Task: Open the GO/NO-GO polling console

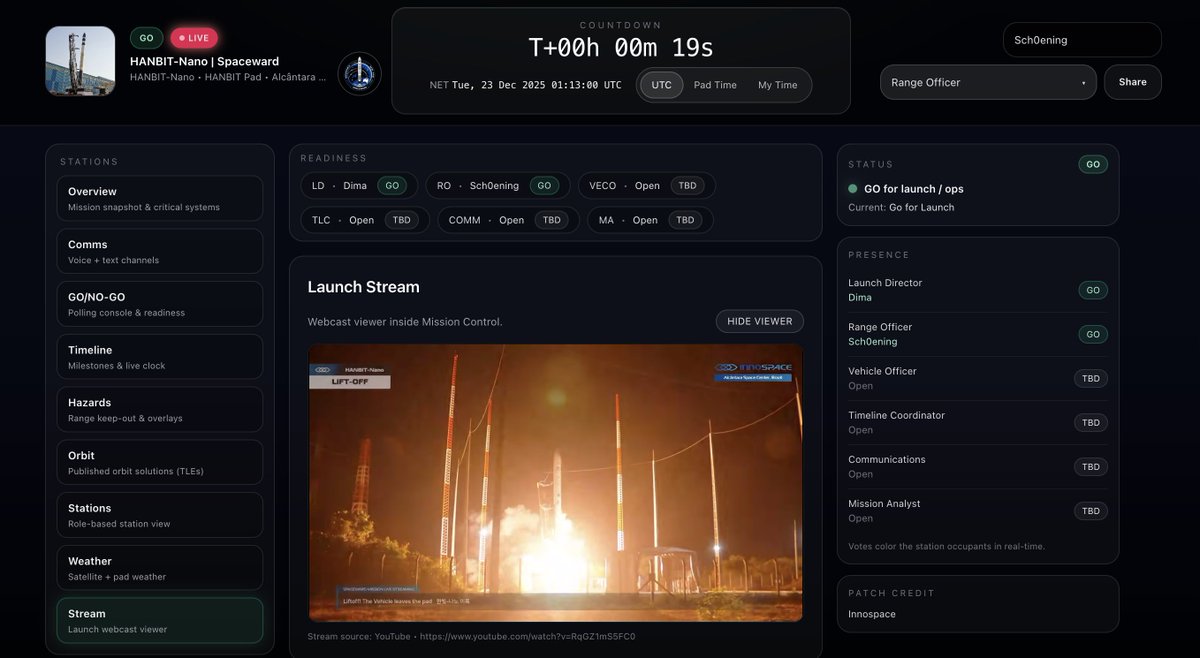Action: pos(160,304)
